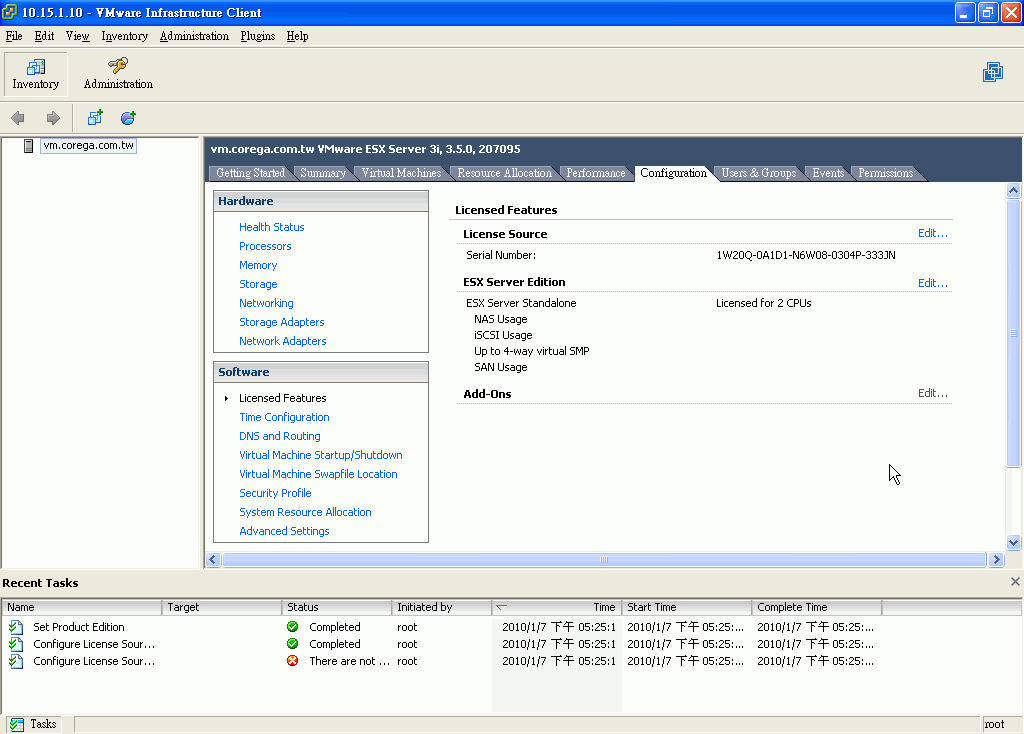Viewport: 1024px width, 734px height.
Task: Switch to the Summary tab
Action: tap(323, 173)
